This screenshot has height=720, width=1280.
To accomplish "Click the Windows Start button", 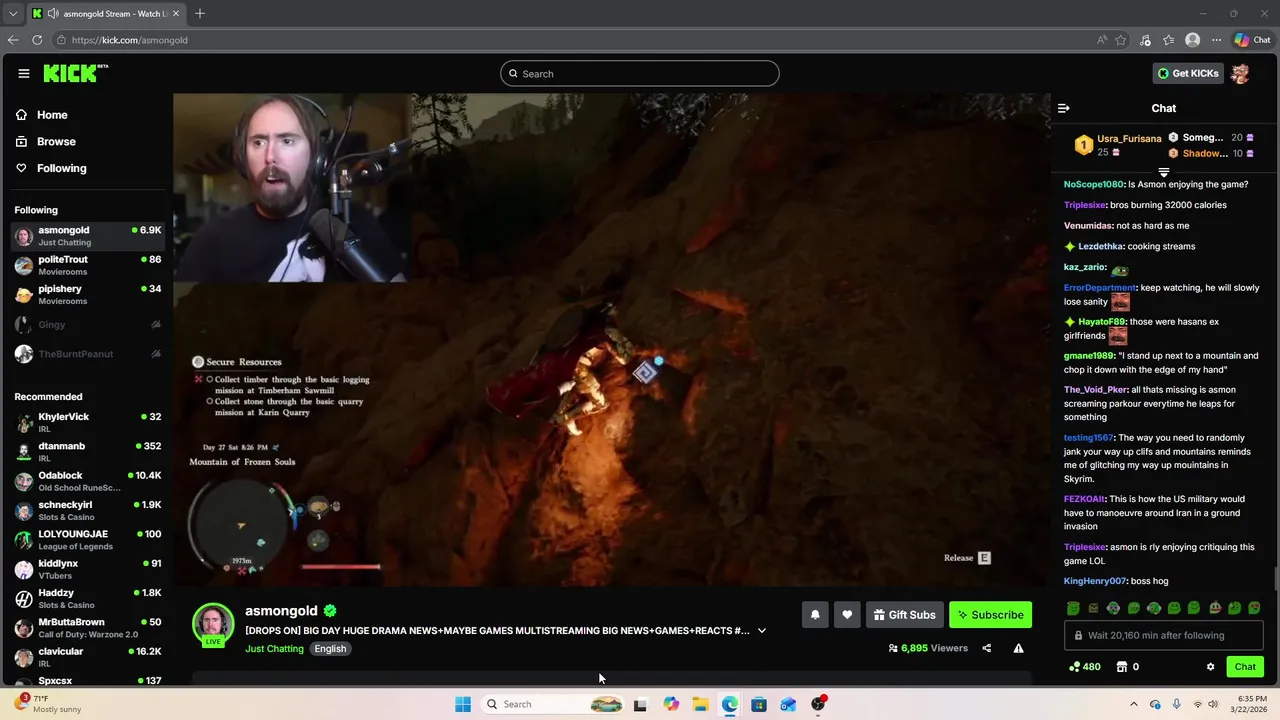I will (x=463, y=704).
